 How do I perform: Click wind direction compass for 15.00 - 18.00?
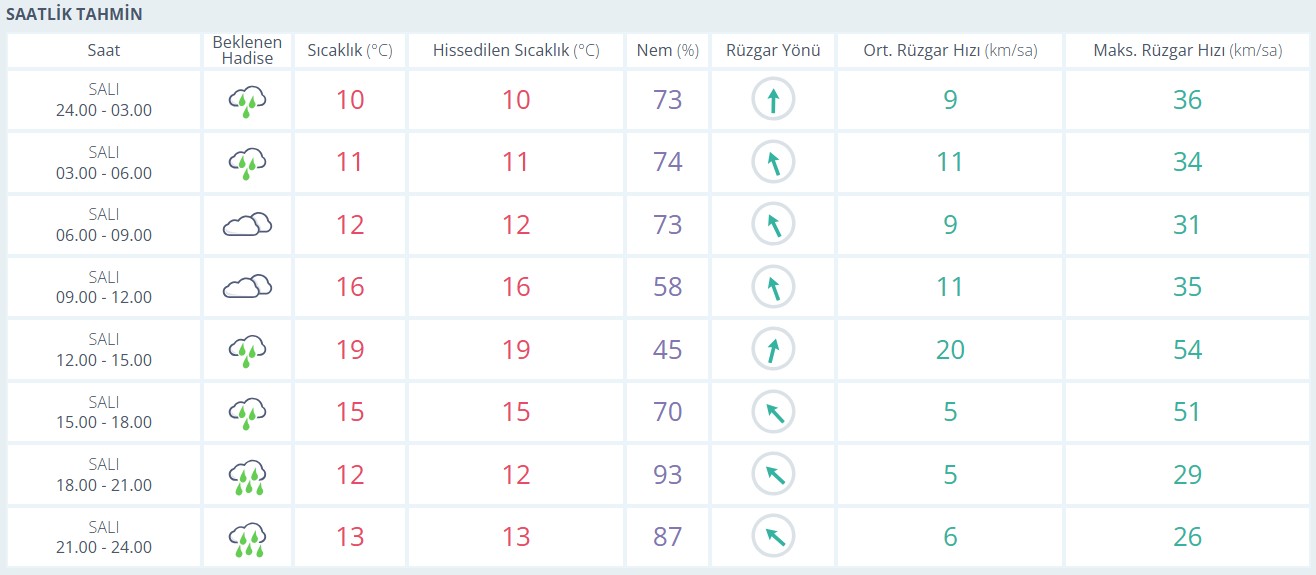click(x=772, y=412)
